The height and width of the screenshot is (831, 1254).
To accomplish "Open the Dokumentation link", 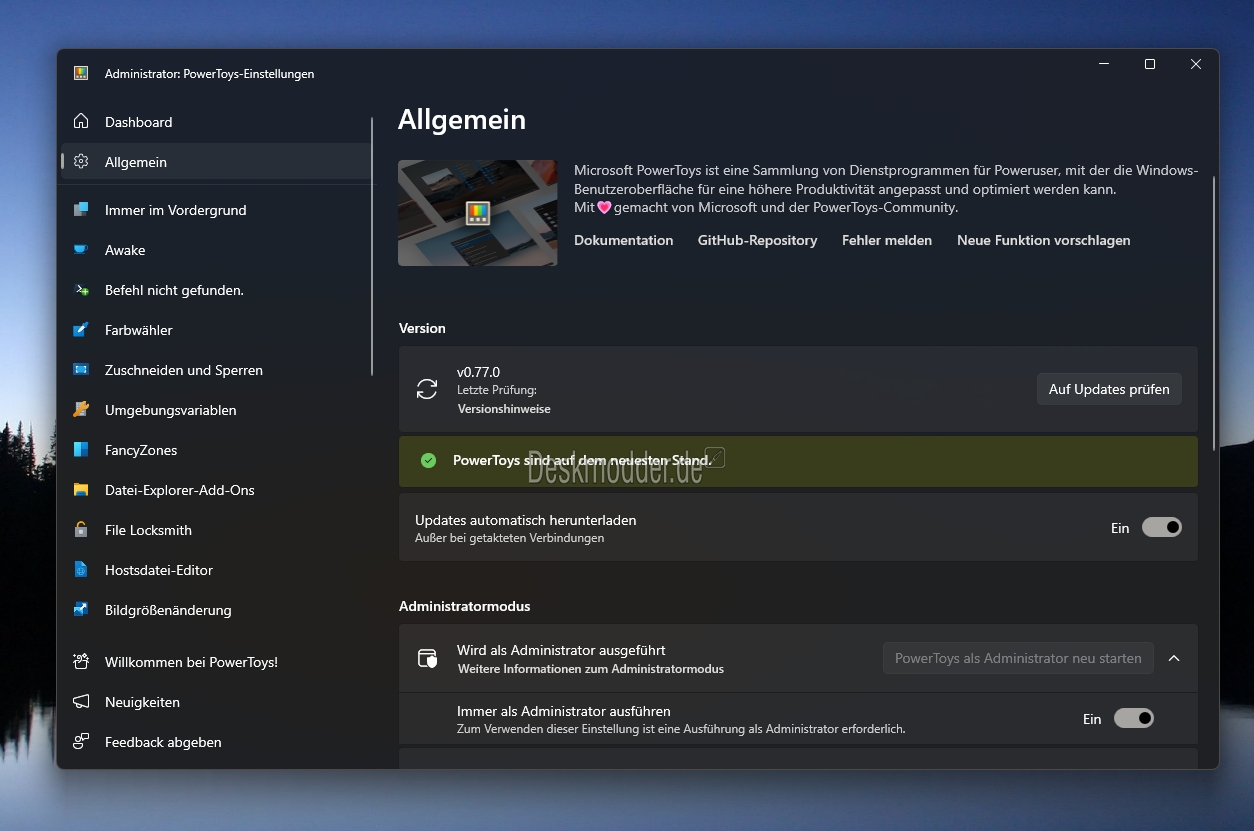I will (x=623, y=240).
